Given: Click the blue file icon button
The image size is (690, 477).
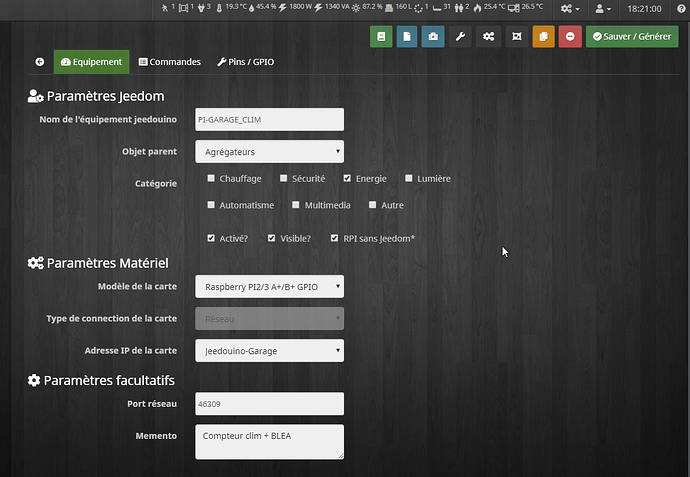Looking at the screenshot, I should tap(407, 37).
